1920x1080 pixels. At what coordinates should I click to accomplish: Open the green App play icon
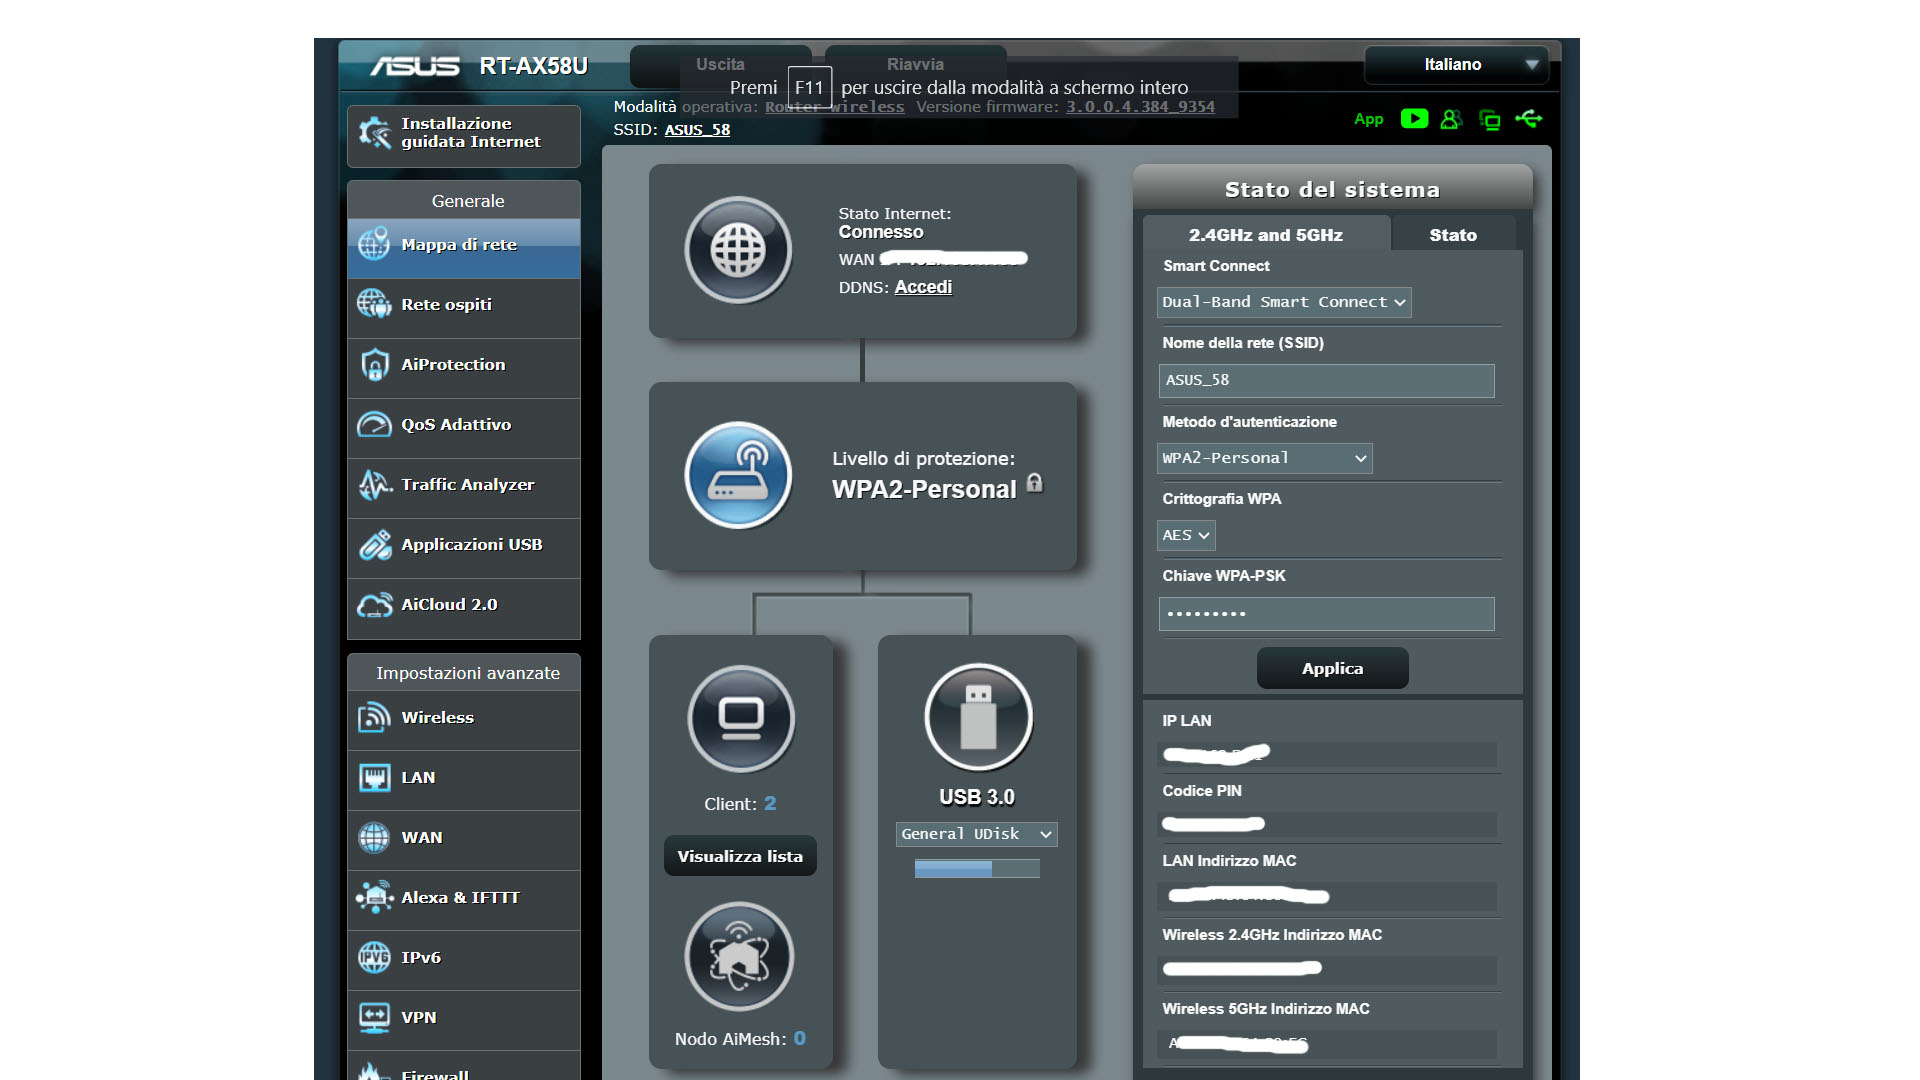[1414, 119]
